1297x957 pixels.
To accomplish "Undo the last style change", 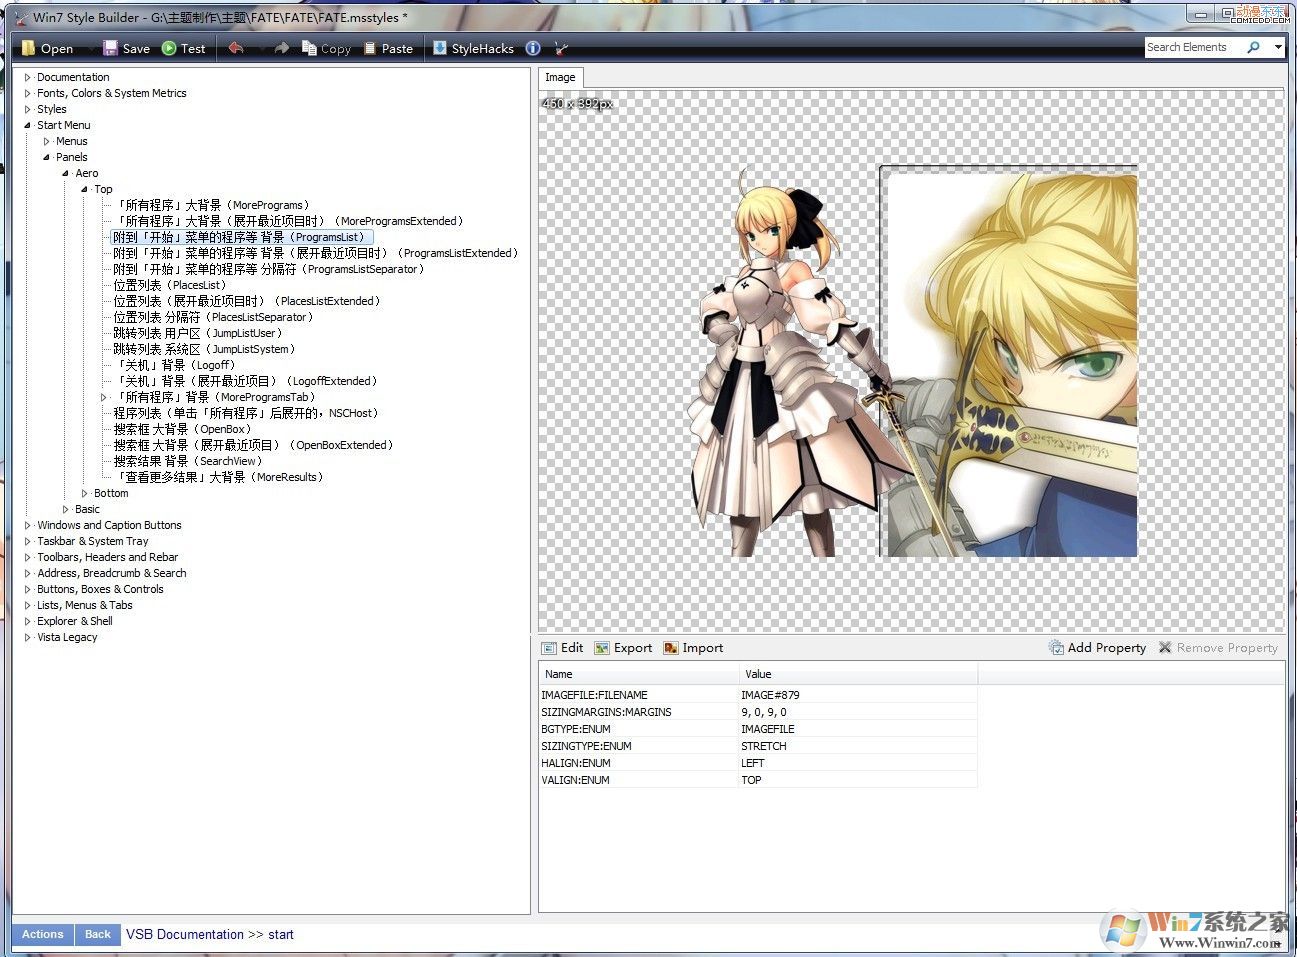I will click(236, 47).
